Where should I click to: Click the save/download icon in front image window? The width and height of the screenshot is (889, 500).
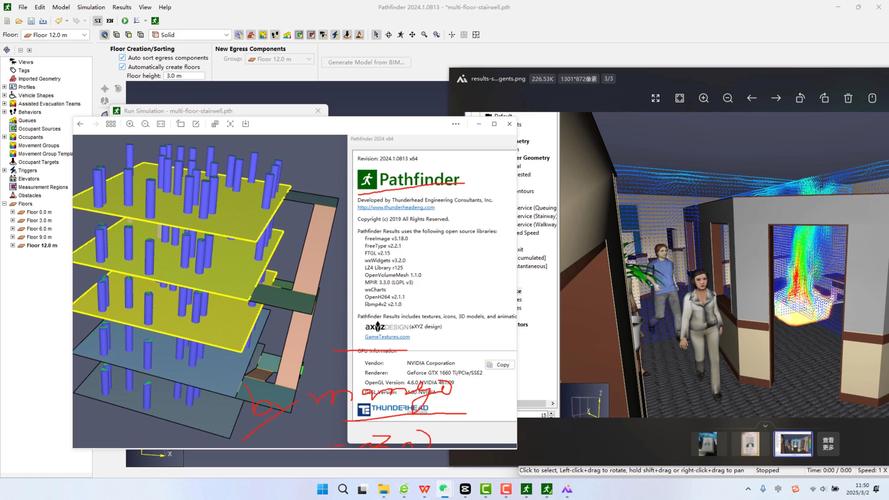[245, 124]
